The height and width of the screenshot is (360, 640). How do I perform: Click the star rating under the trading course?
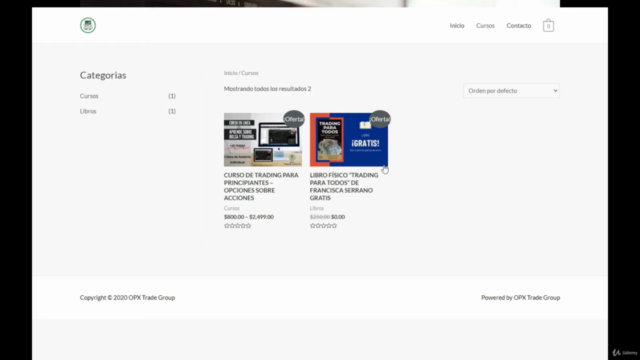(x=238, y=226)
